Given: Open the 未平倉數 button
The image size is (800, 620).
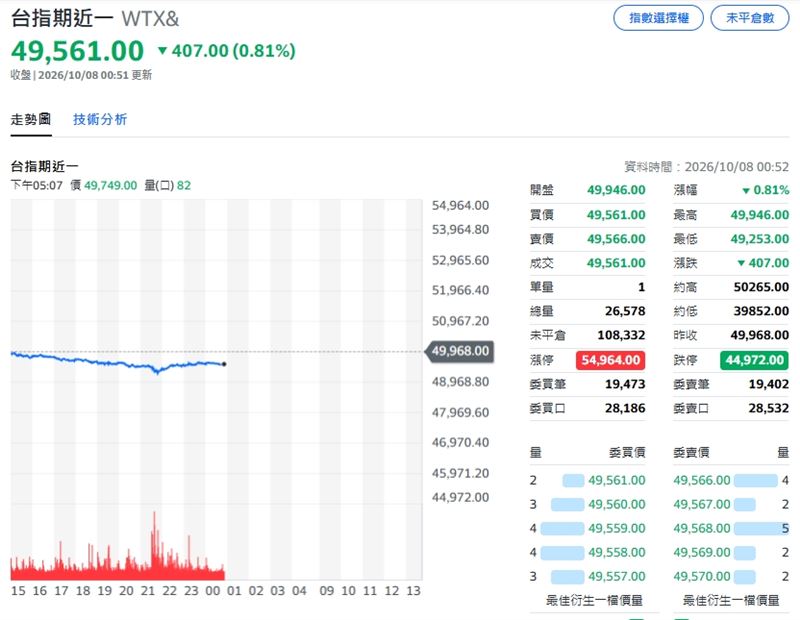Looking at the screenshot, I should pyautogui.click(x=749, y=18).
